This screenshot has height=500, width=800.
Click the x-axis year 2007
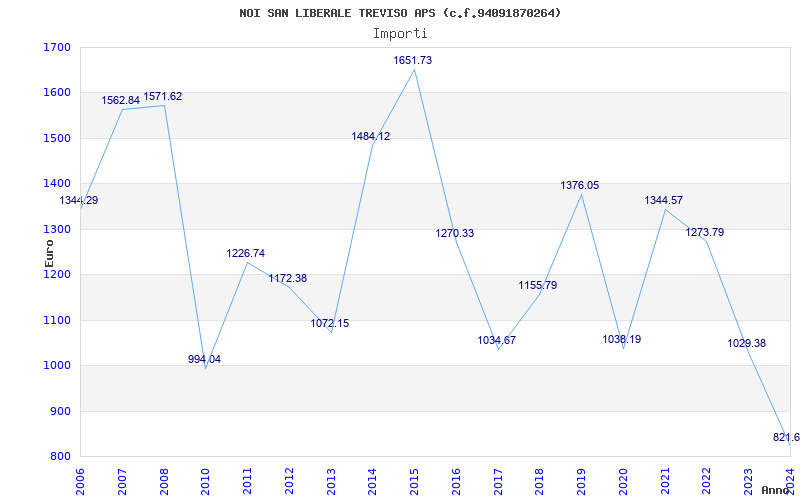pos(122,482)
